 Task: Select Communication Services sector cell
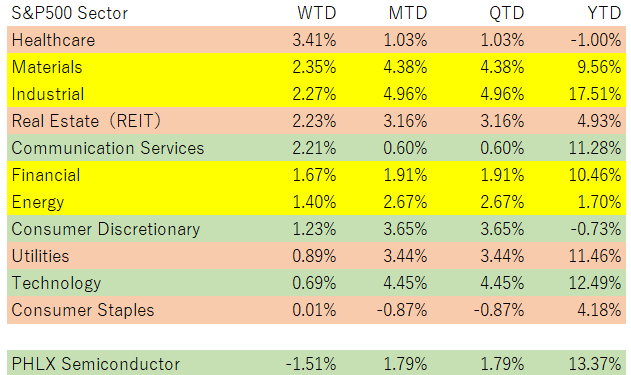point(108,148)
